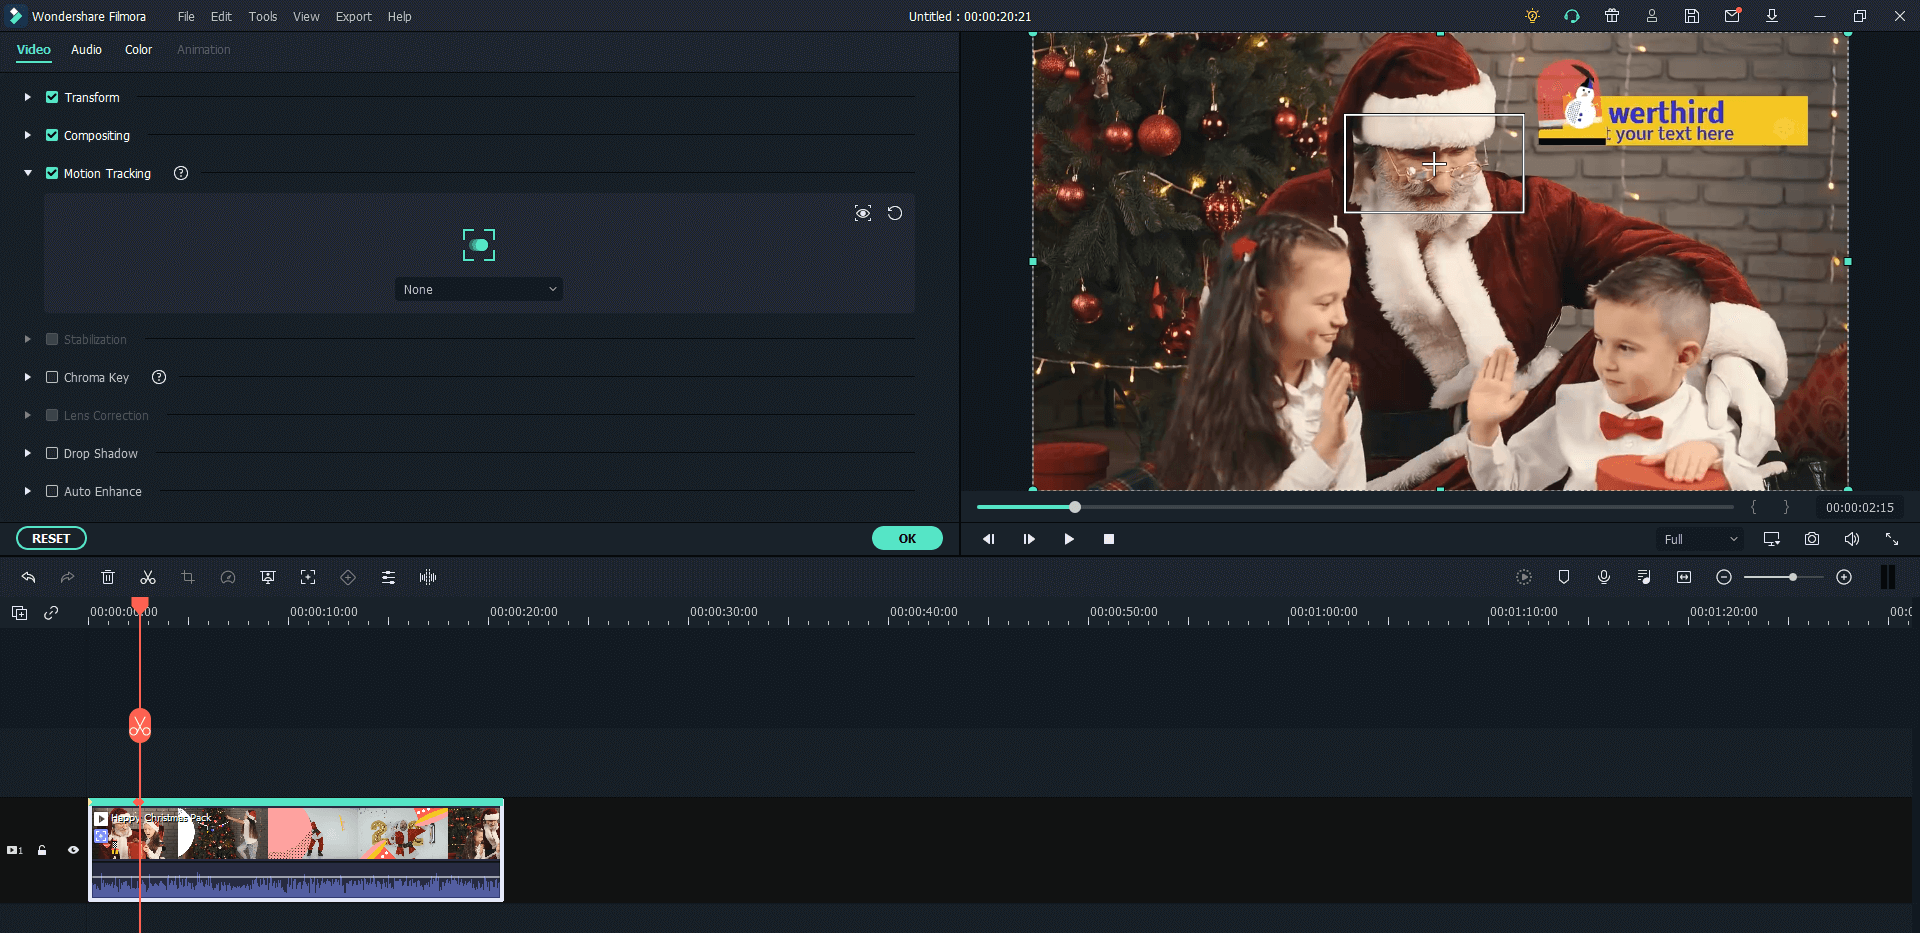Image resolution: width=1920 pixels, height=933 pixels.
Task: Open the Tools menu
Action: [263, 16]
